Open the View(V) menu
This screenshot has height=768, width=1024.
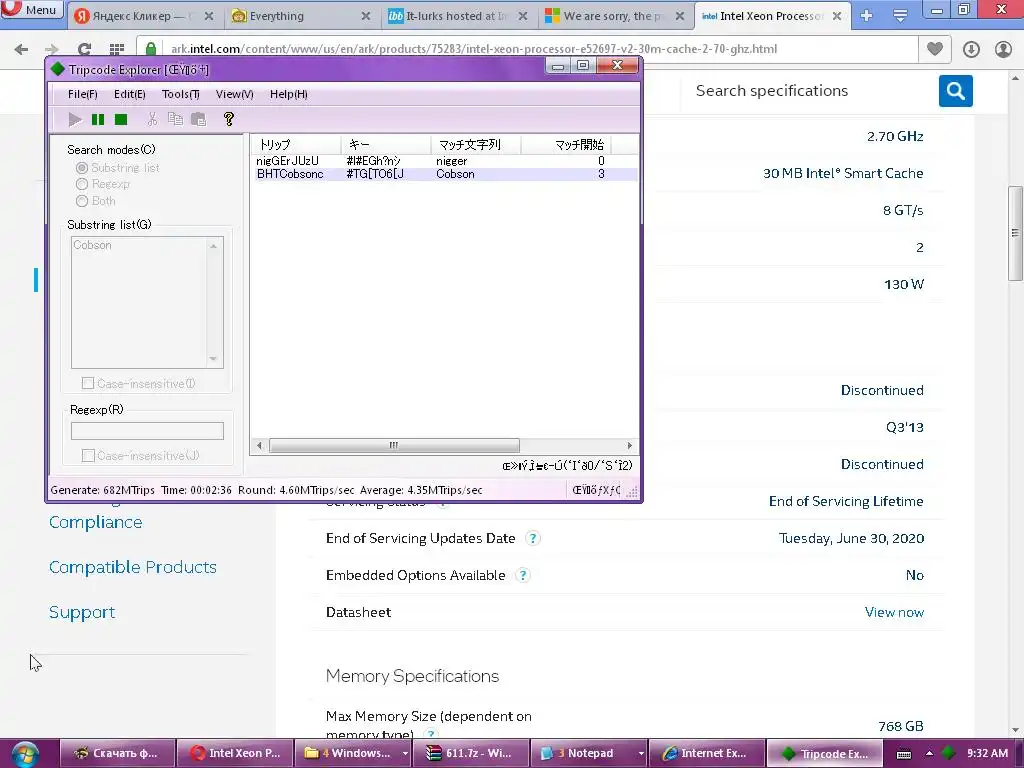point(234,94)
